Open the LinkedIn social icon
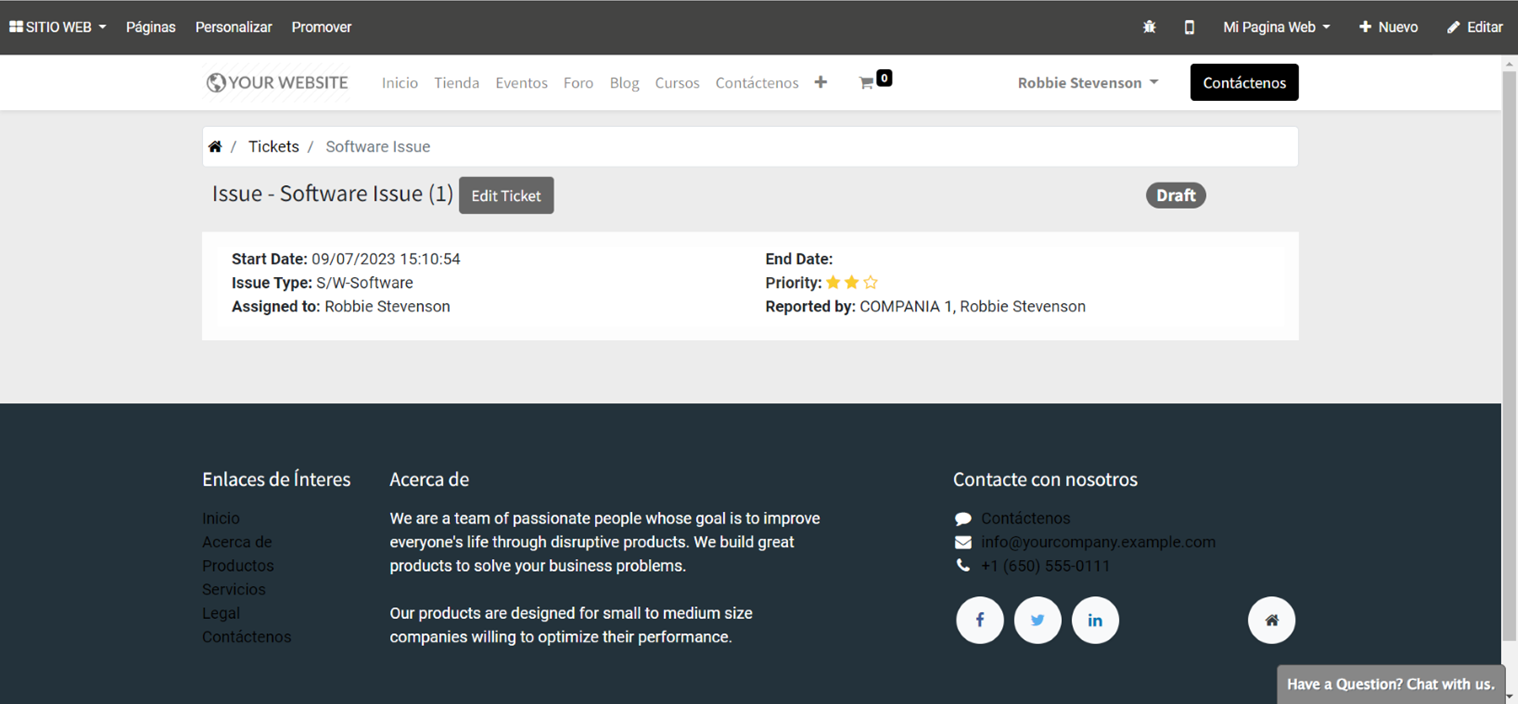 tap(1095, 620)
